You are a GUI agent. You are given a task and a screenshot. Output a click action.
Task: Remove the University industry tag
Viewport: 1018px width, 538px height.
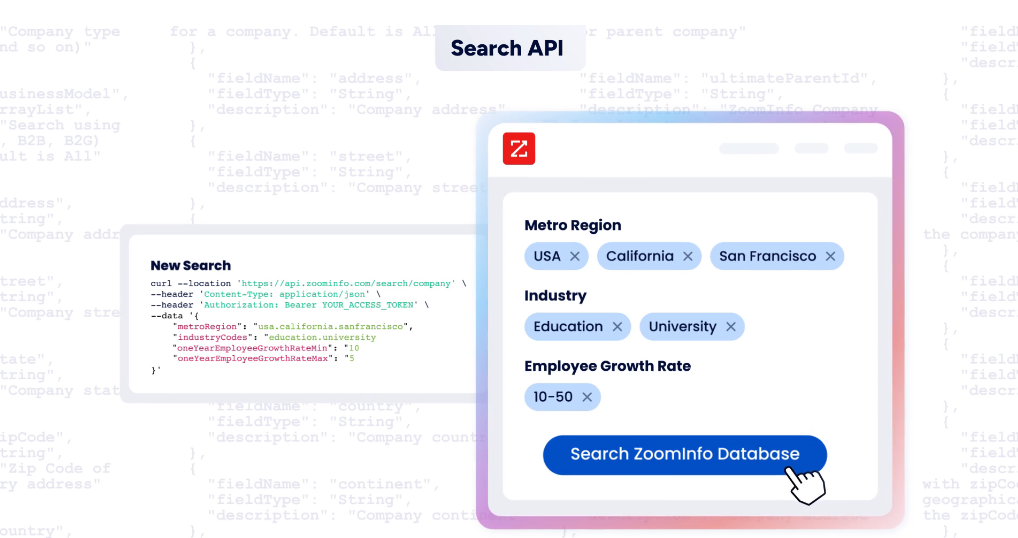pyautogui.click(x=731, y=326)
